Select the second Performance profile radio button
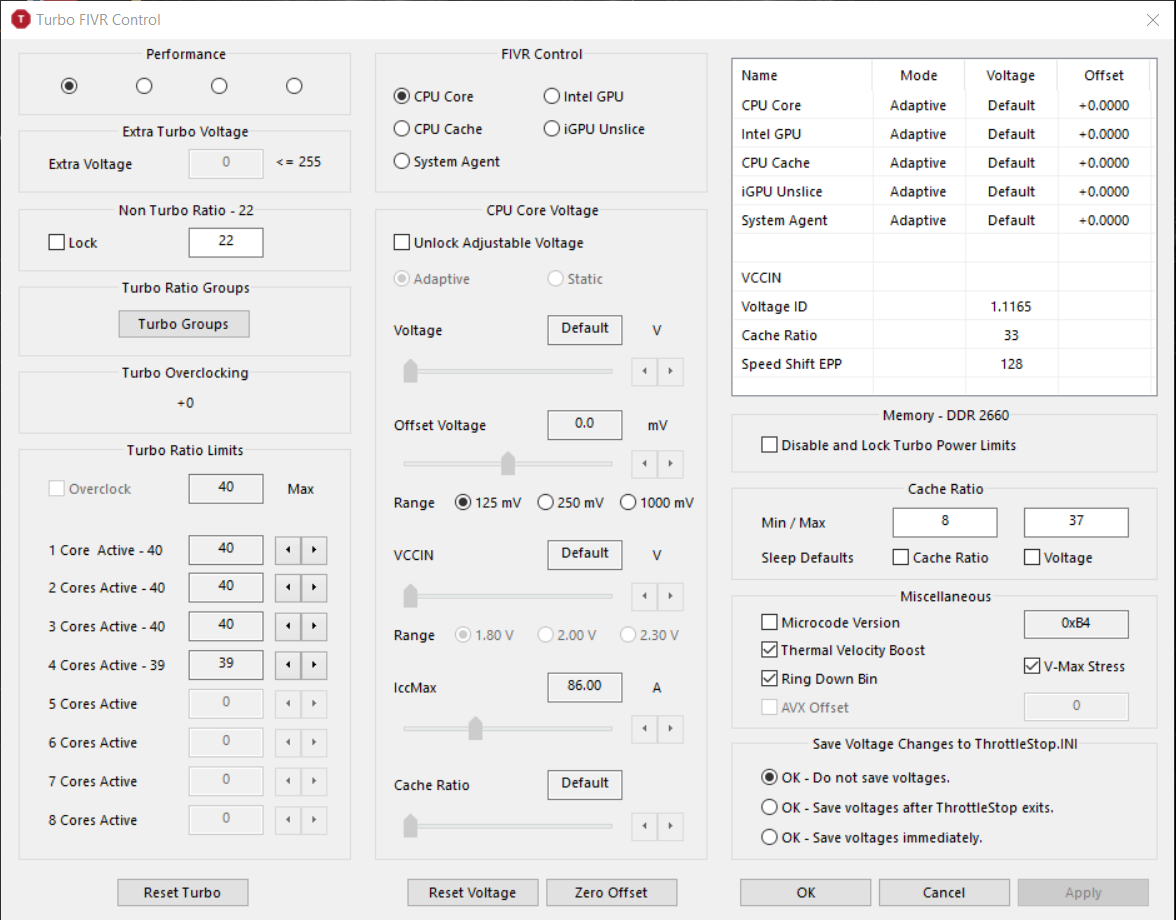The image size is (1176, 920). pyautogui.click(x=144, y=86)
